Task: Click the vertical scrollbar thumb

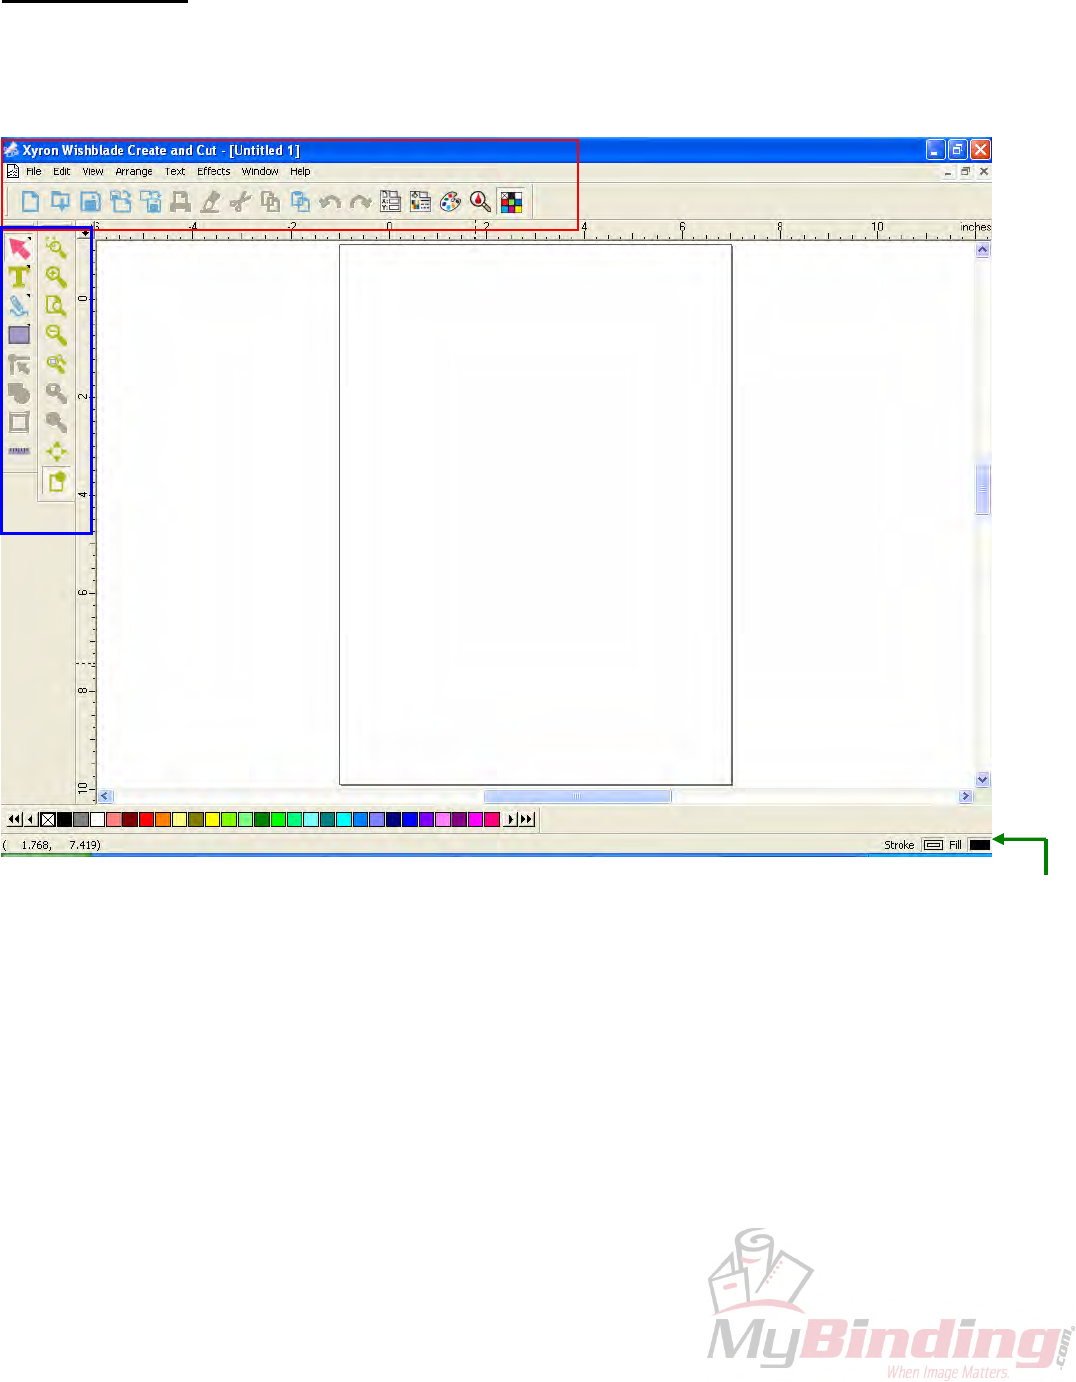Action: tap(983, 490)
